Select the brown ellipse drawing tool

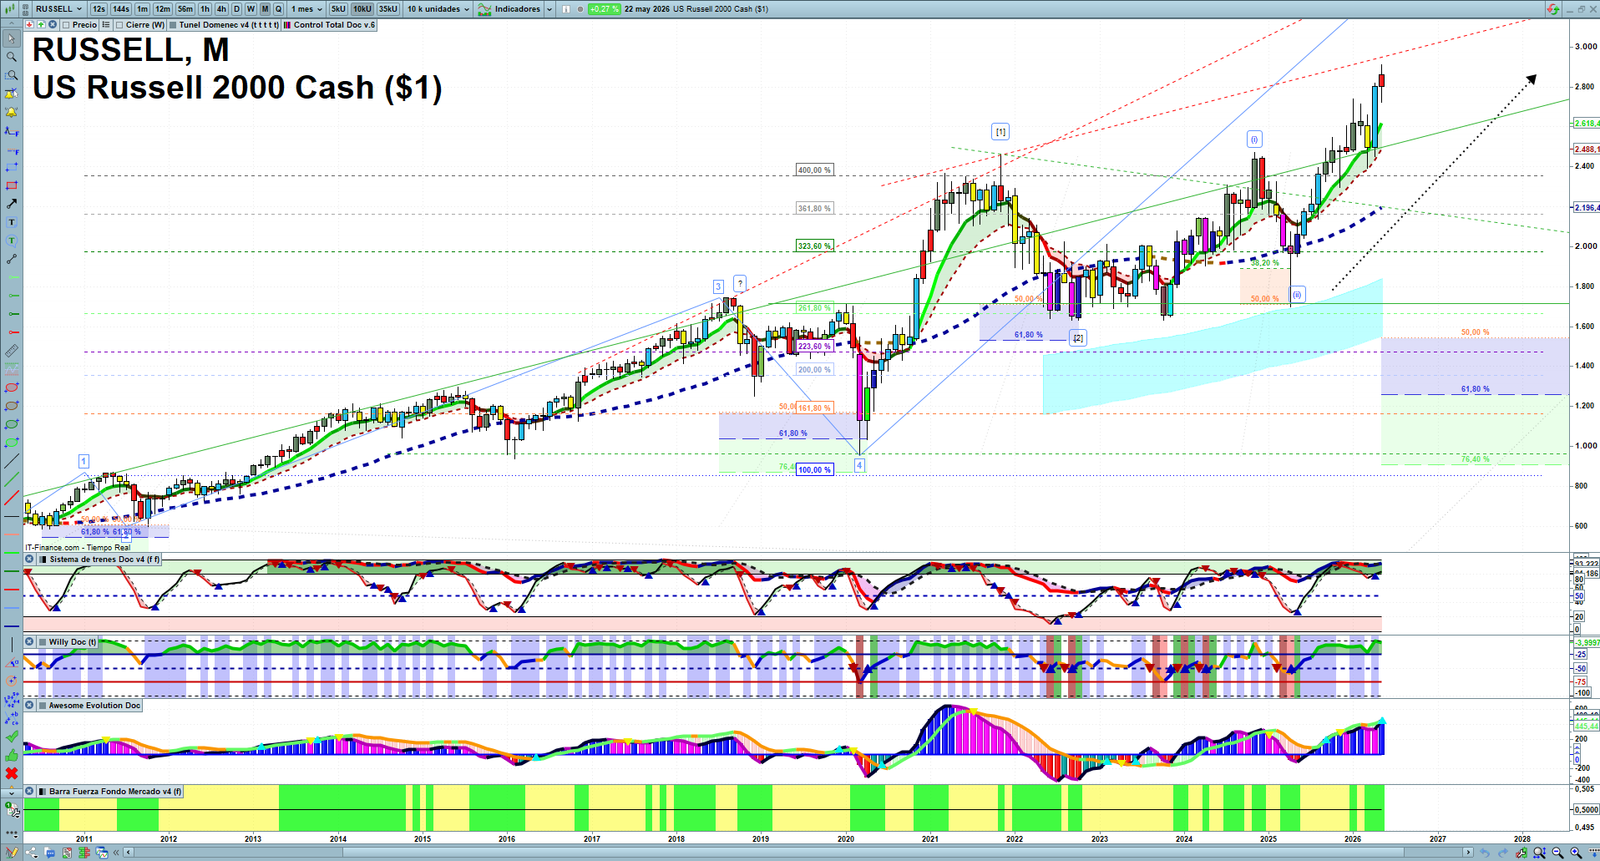[x=12, y=407]
